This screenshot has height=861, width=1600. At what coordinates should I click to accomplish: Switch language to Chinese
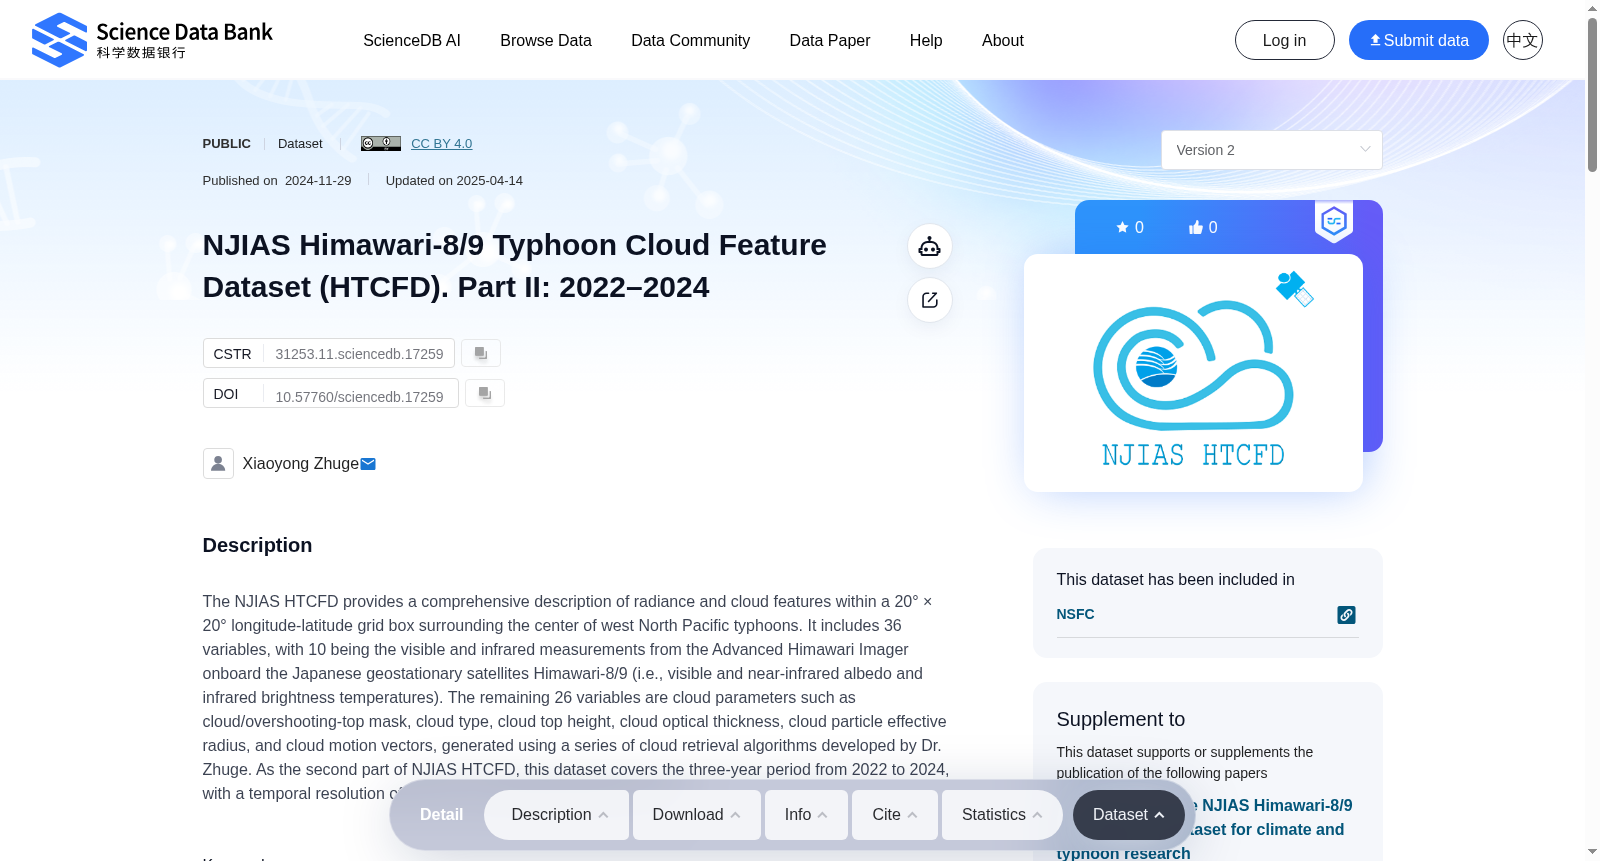pyautogui.click(x=1523, y=40)
